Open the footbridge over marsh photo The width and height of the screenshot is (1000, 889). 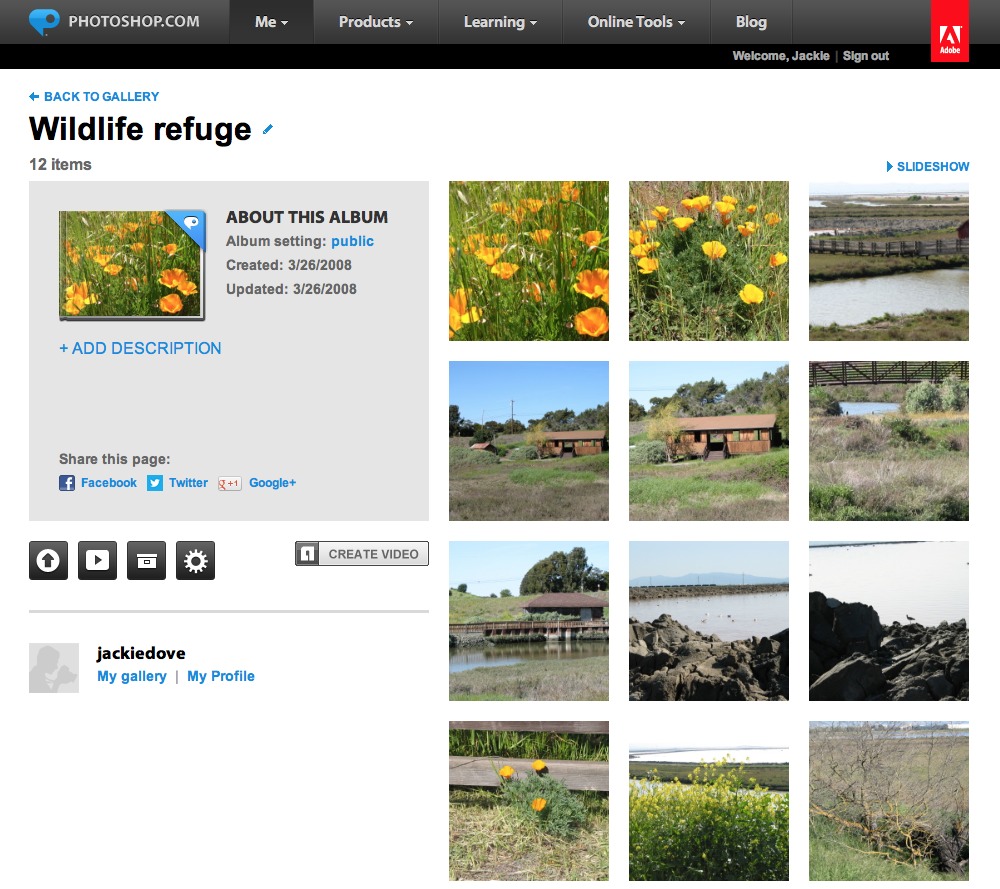[889, 441]
